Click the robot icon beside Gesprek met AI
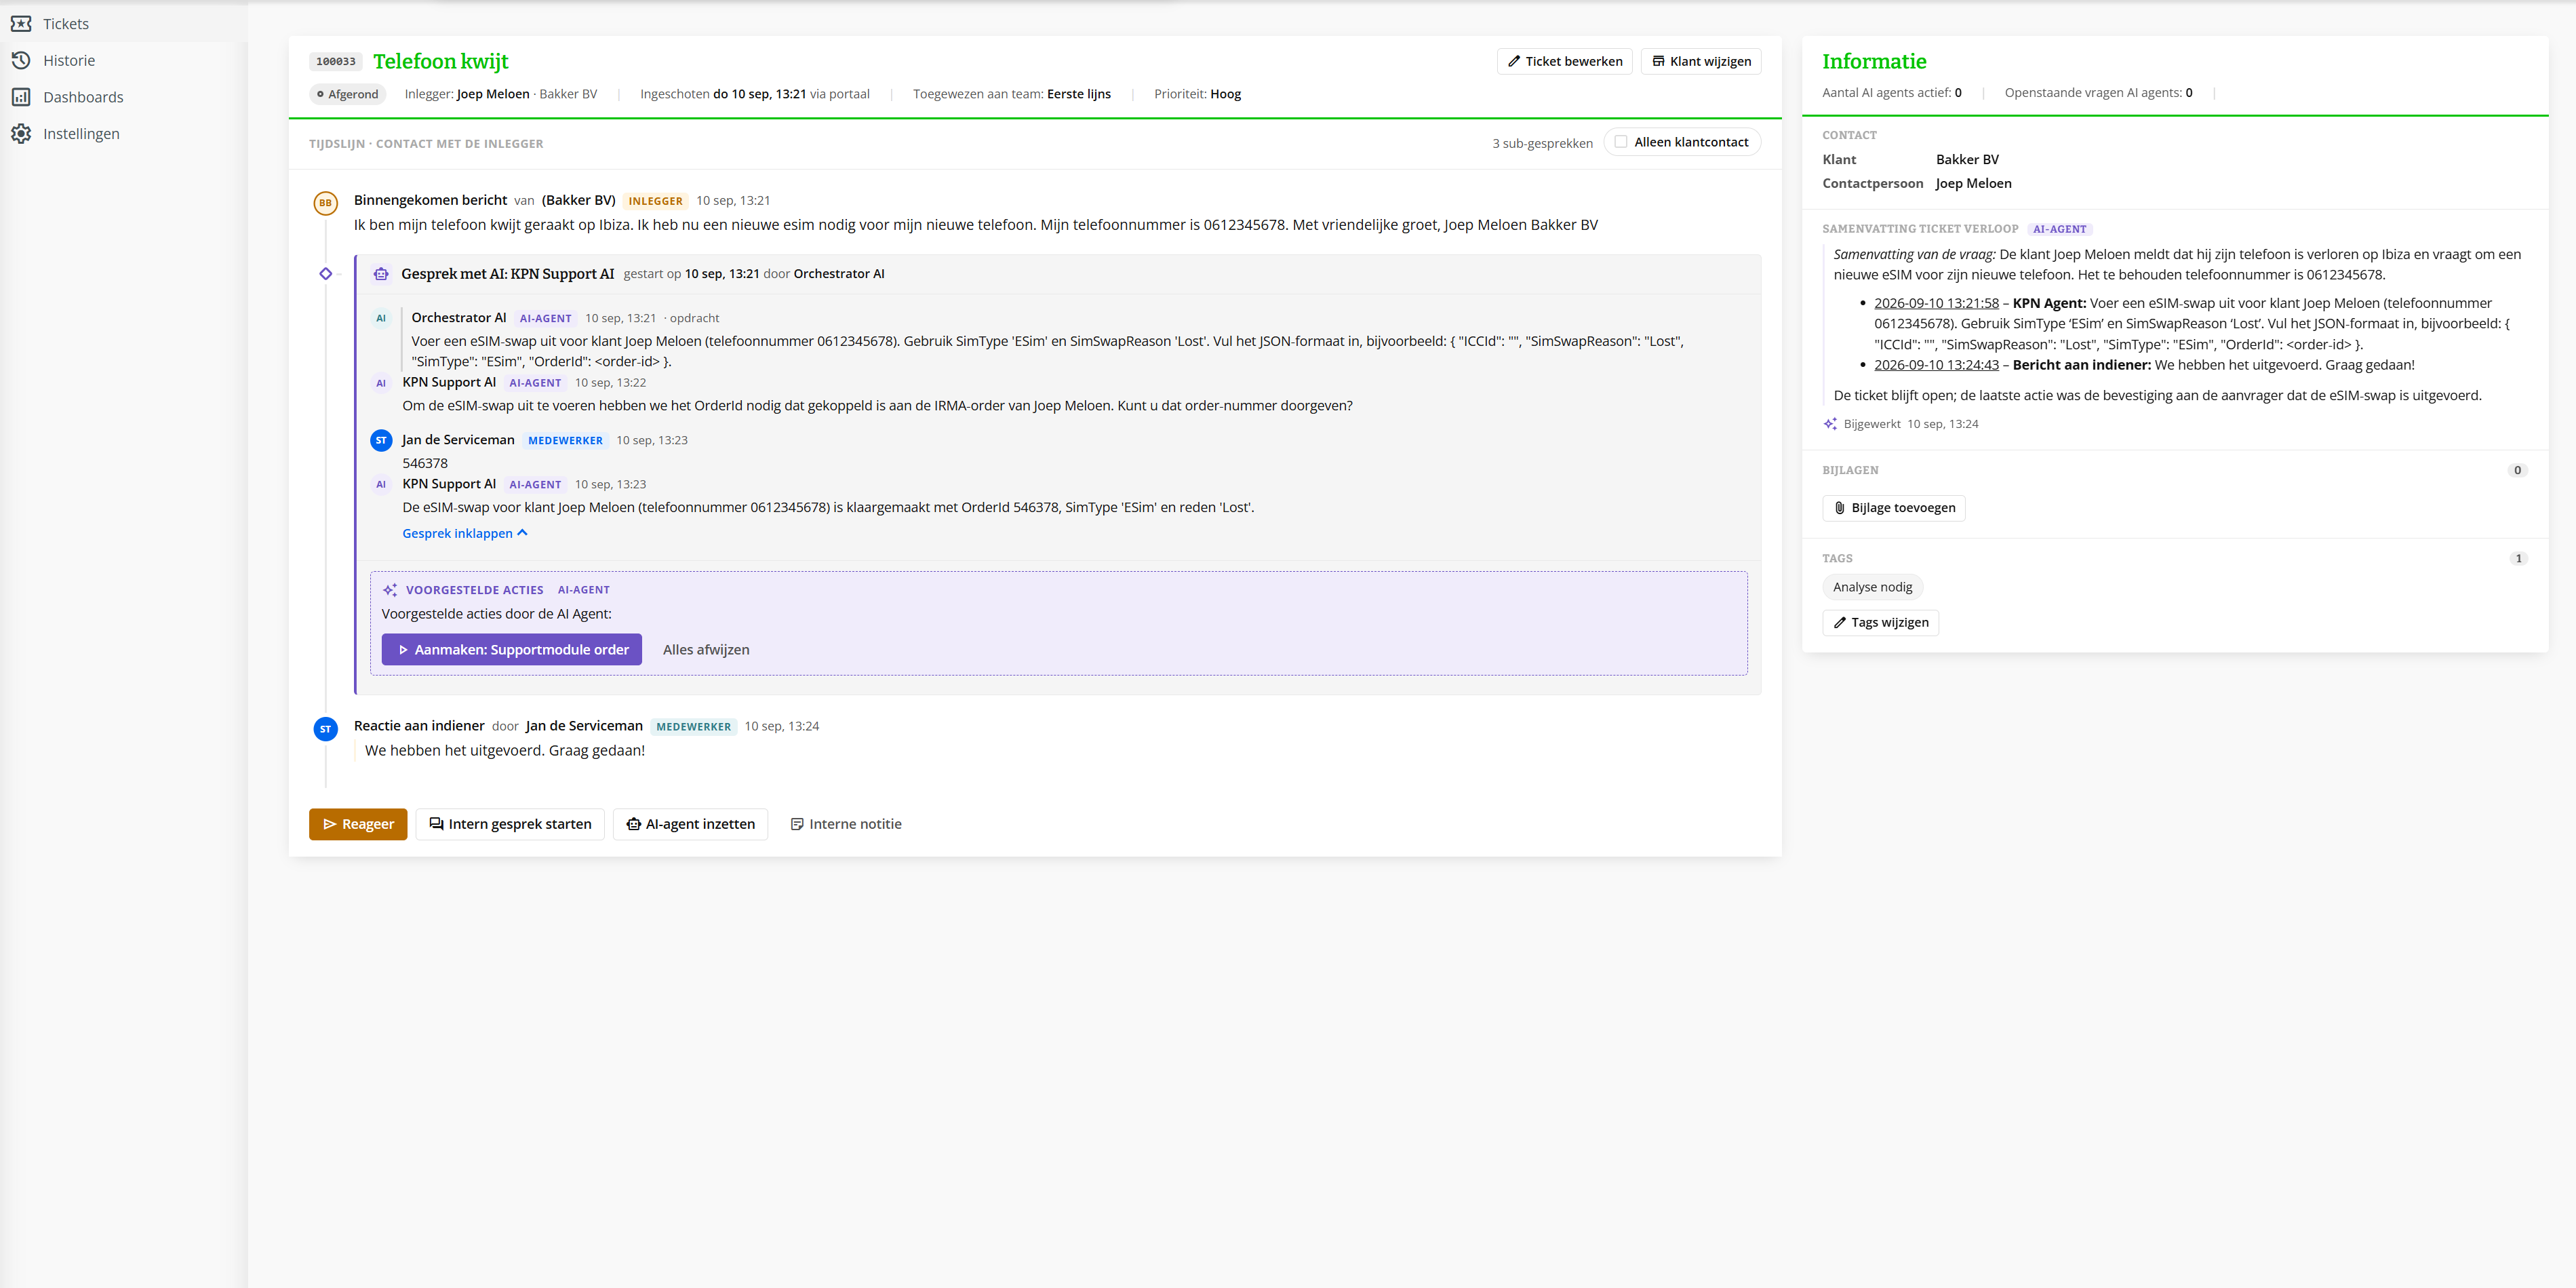Viewport: 2576px width, 1288px height. (381, 274)
